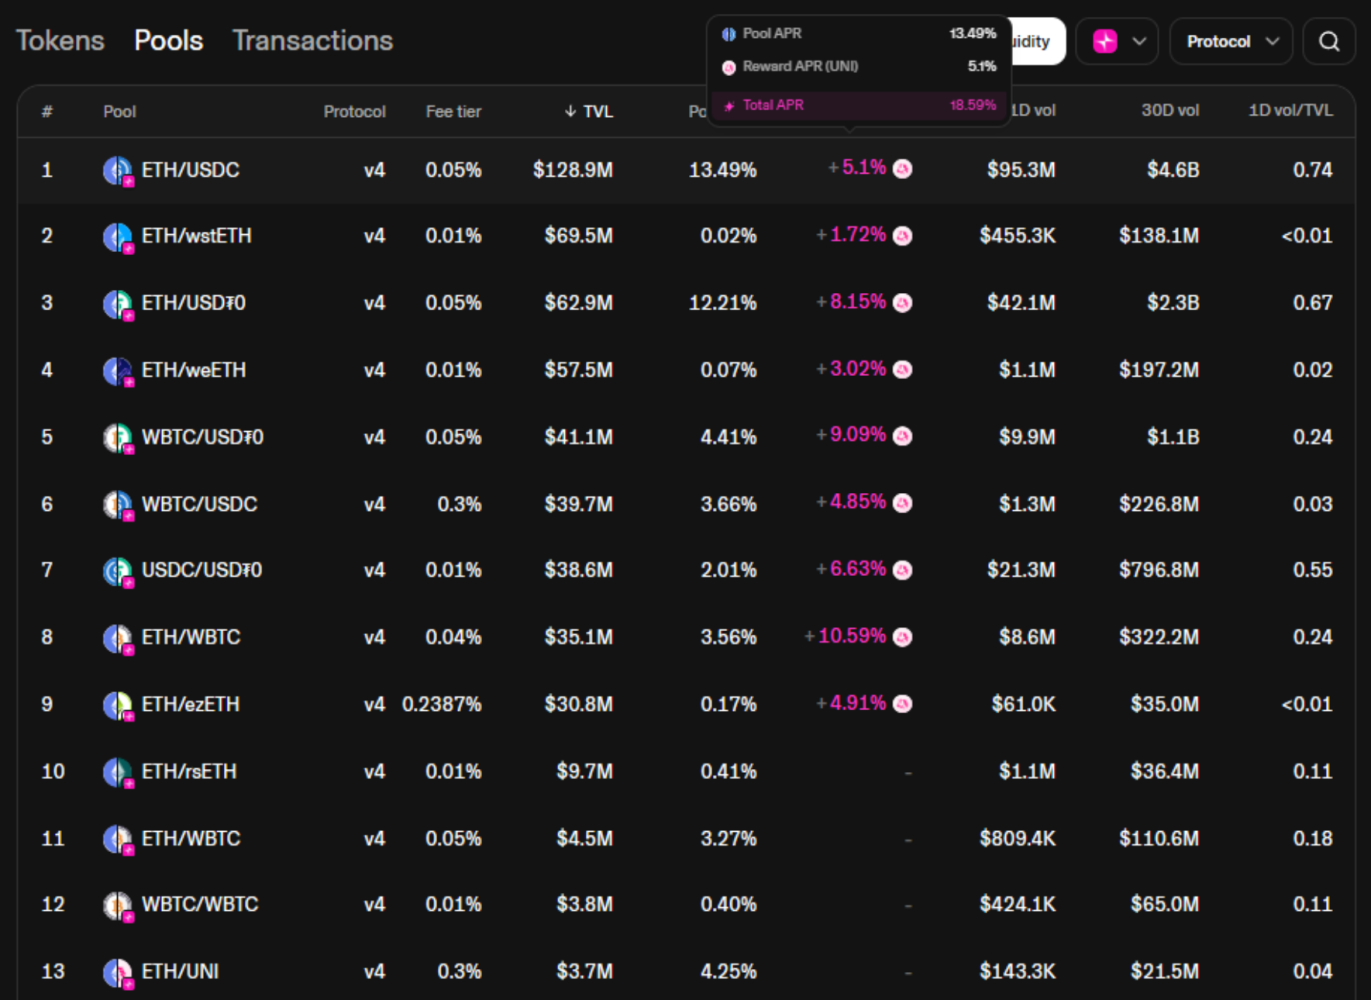Open the WBTC/WBTC pool name
This screenshot has width=1371, height=1000.
[x=200, y=904]
